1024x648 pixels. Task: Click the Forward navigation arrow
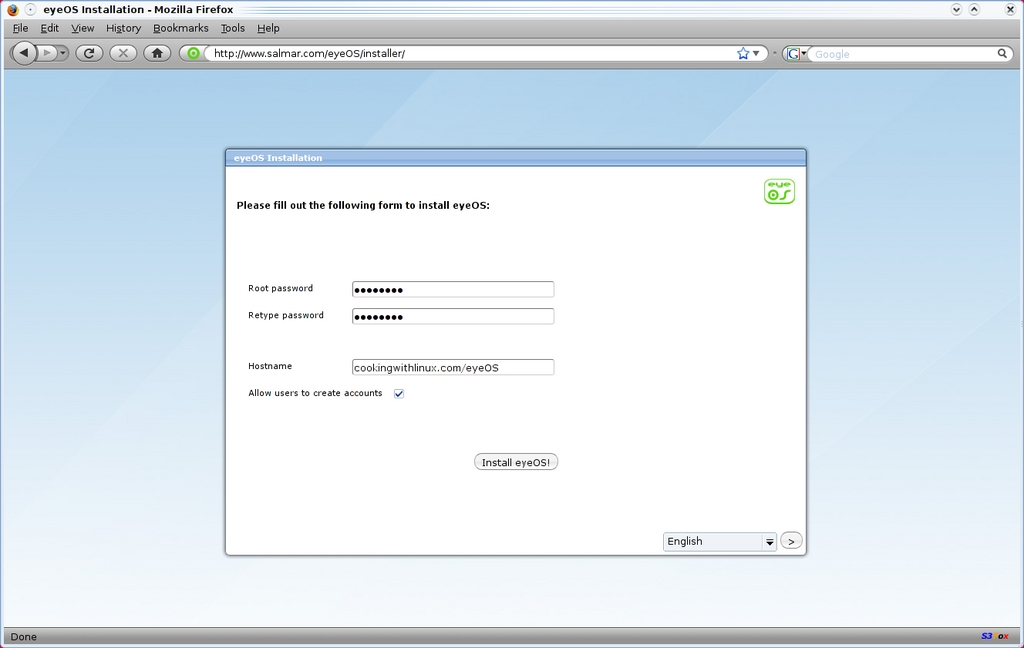coord(47,53)
